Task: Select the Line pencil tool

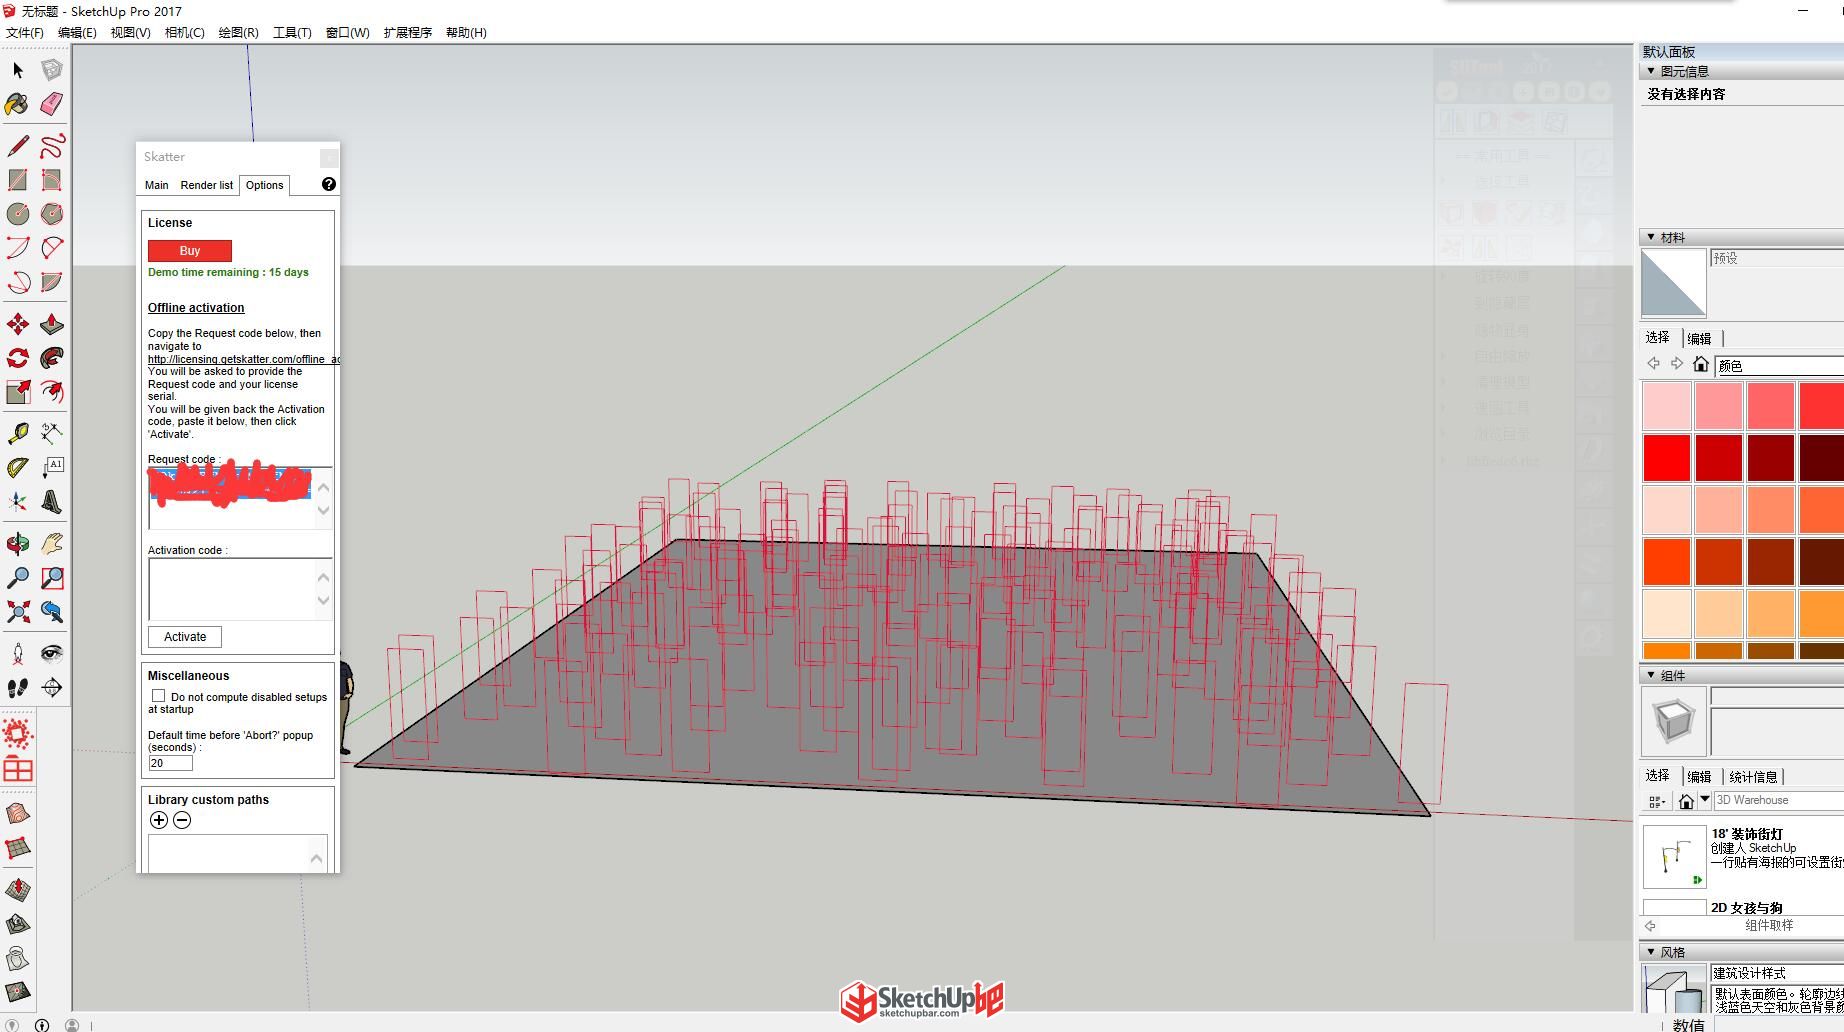Action: (18, 146)
